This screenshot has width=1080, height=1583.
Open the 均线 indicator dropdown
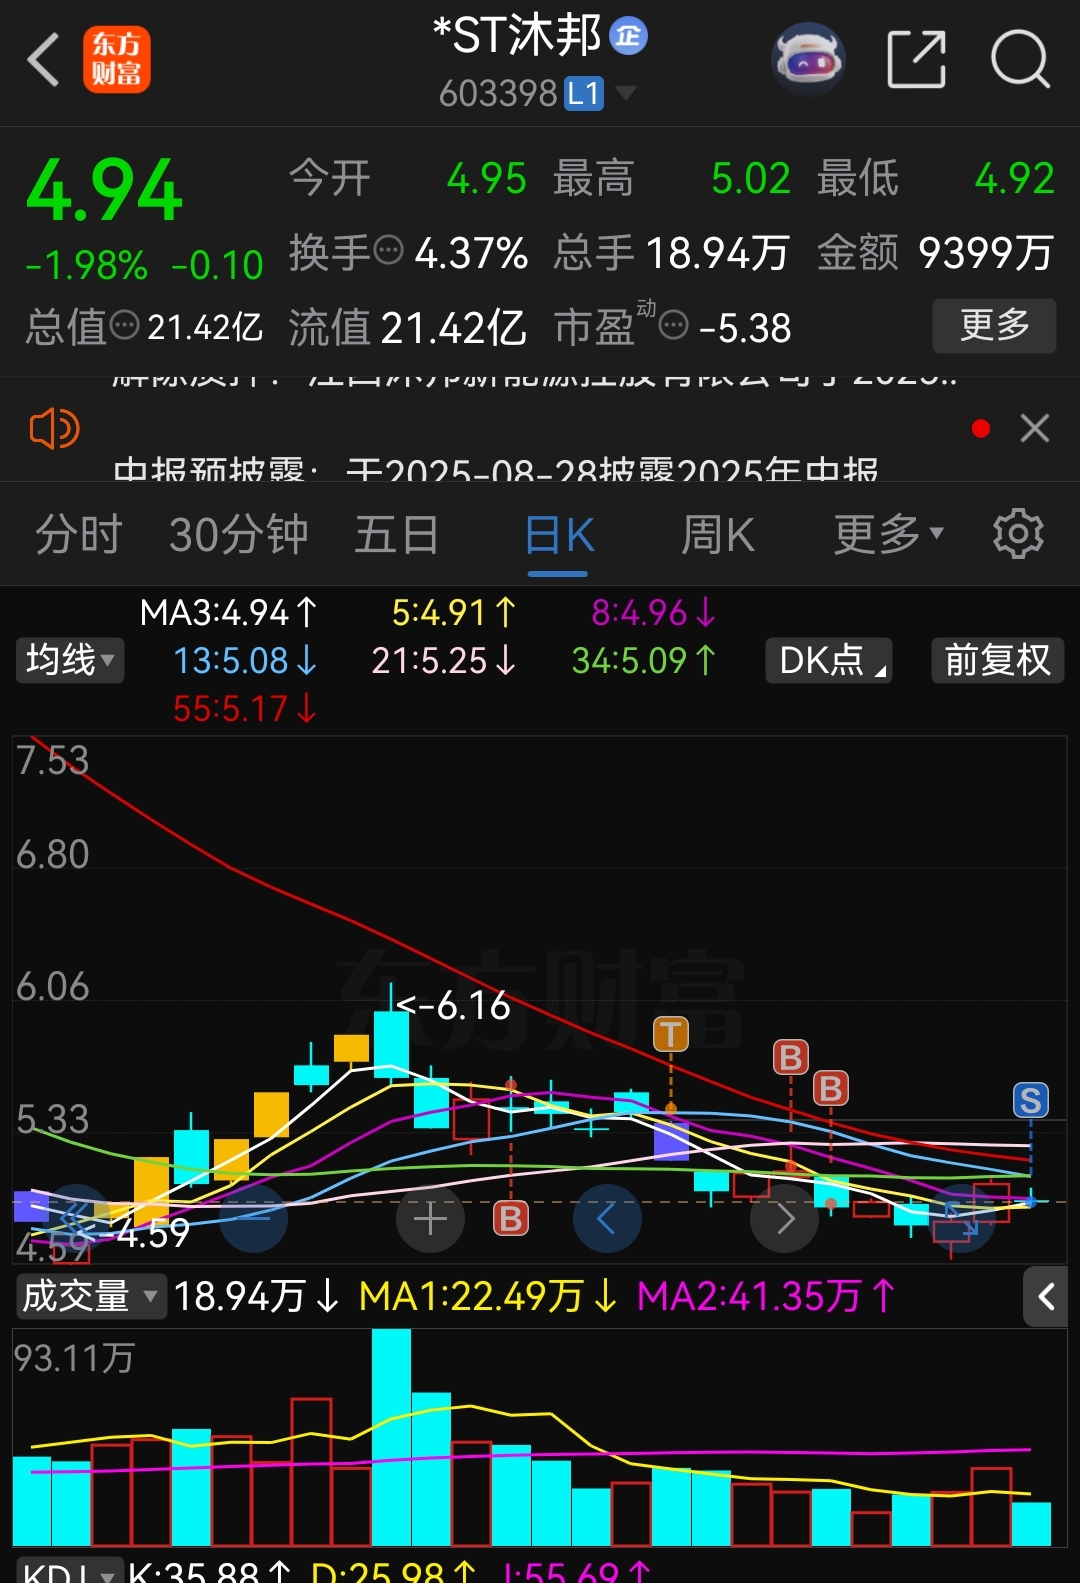coord(69,660)
